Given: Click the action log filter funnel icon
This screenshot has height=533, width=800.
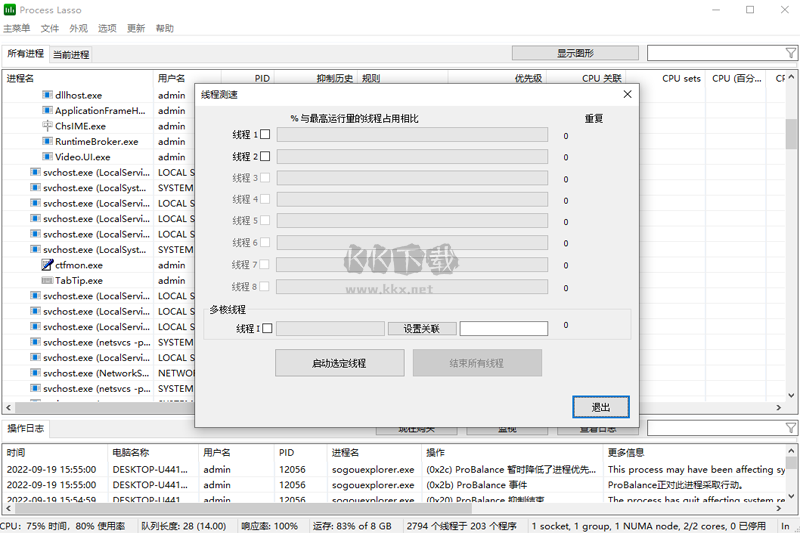Looking at the screenshot, I should [790, 428].
